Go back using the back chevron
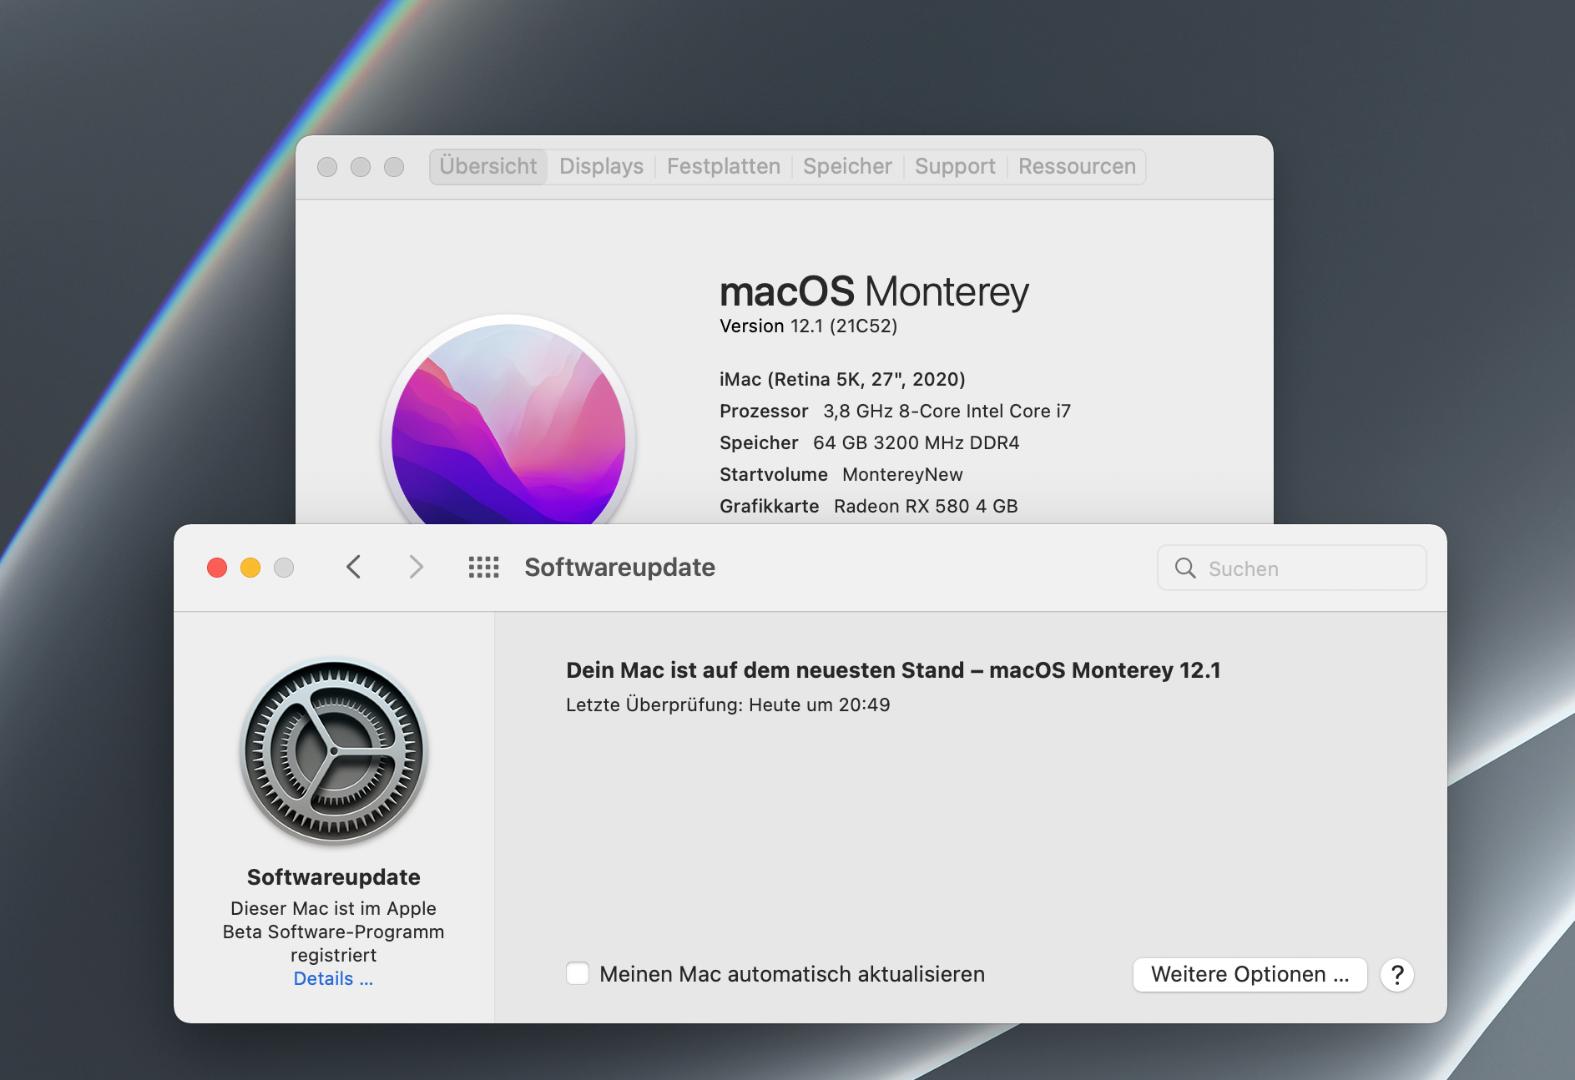This screenshot has height=1080, width=1575. [x=353, y=567]
